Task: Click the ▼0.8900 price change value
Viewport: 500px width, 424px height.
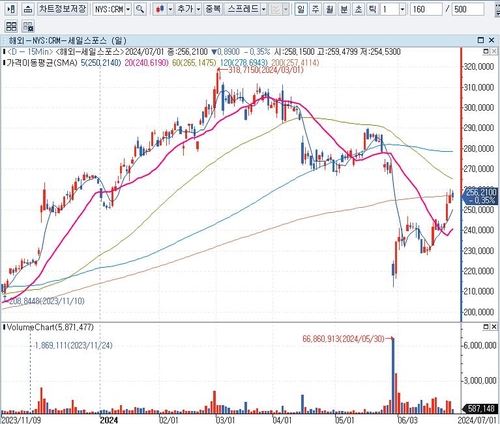Action: click(x=226, y=52)
